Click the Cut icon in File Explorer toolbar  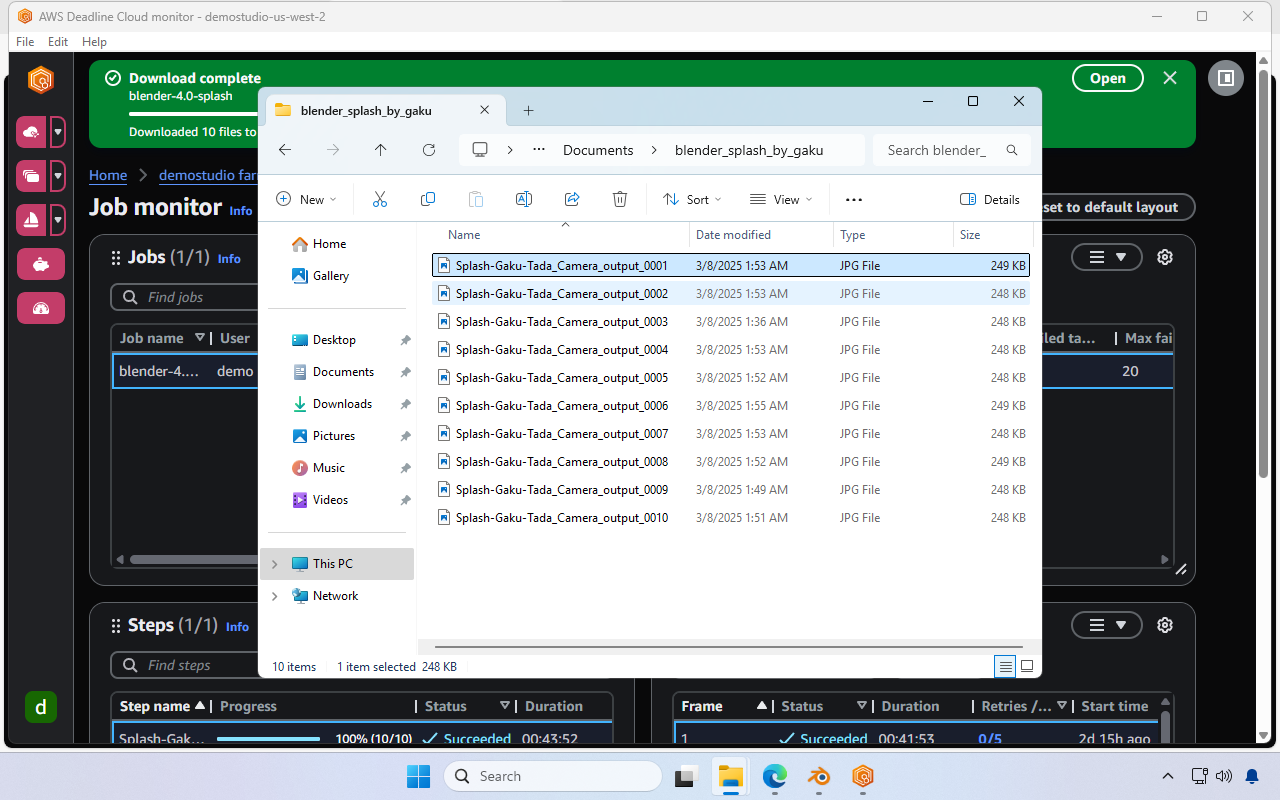(x=380, y=199)
